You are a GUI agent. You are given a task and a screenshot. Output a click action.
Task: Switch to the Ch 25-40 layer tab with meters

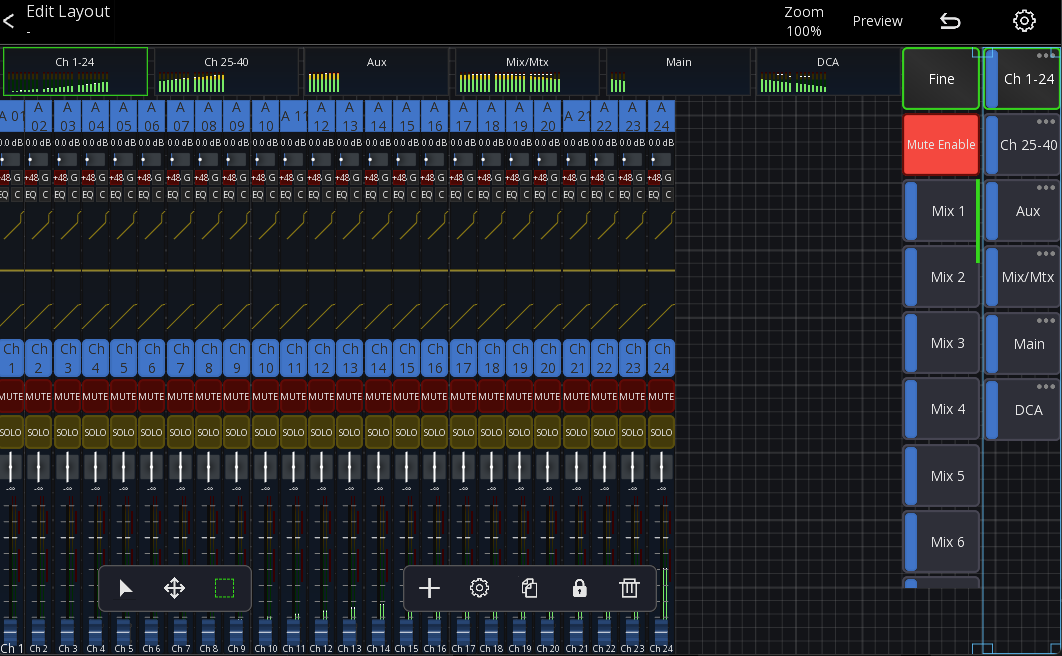tap(226, 72)
